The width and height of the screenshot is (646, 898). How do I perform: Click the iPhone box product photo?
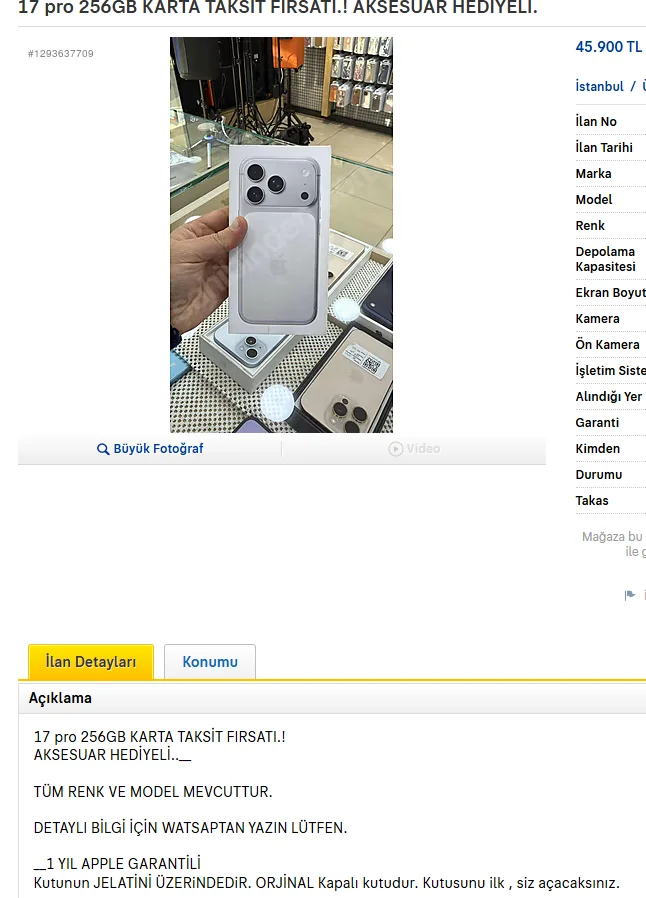[281, 235]
